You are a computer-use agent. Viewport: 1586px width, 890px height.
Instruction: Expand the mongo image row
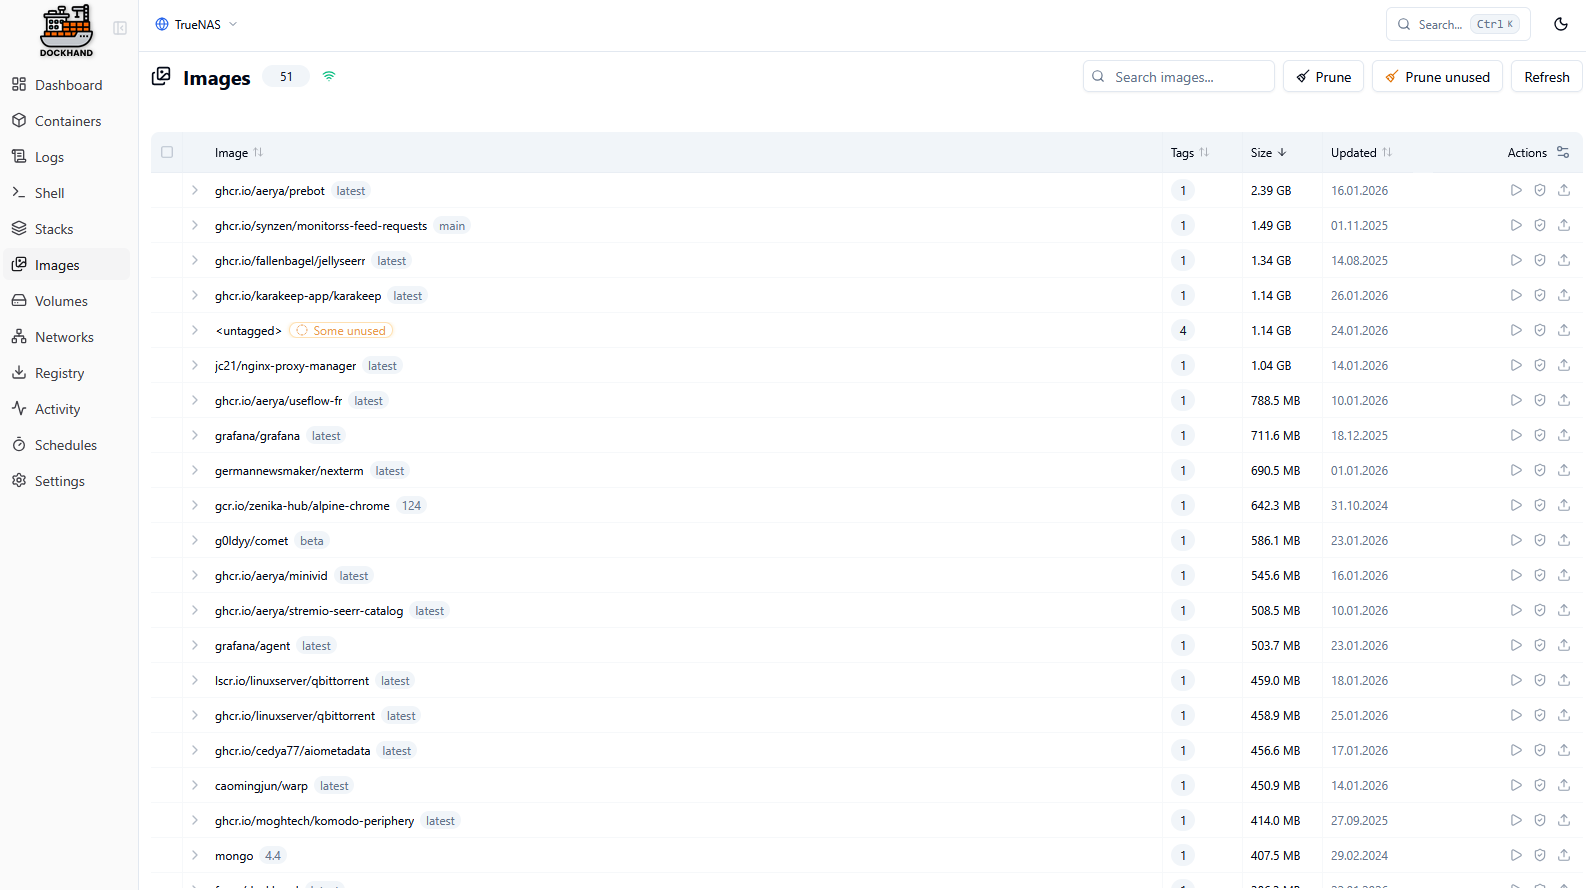[x=195, y=855]
